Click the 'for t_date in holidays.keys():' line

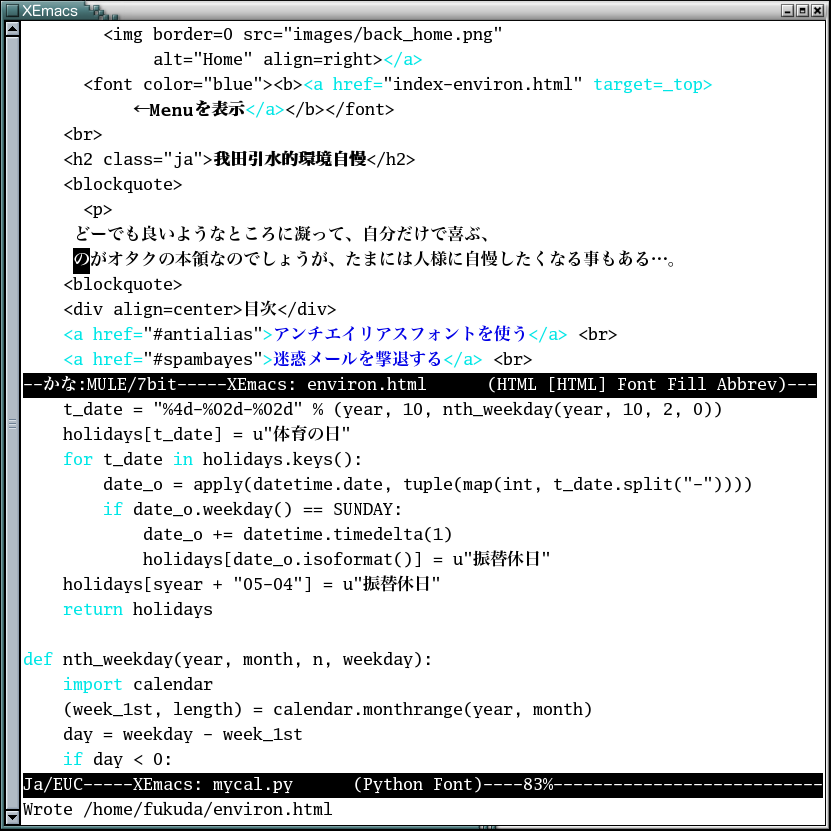[213, 459]
